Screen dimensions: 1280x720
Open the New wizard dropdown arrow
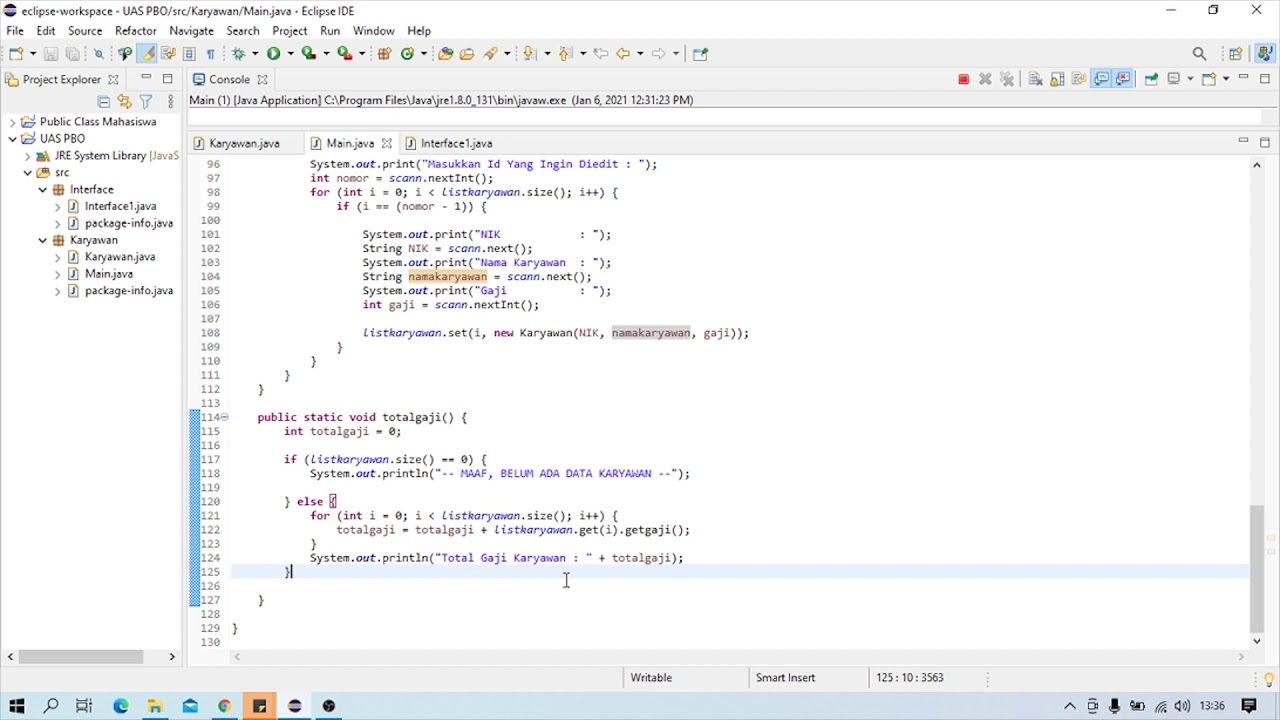(33, 54)
